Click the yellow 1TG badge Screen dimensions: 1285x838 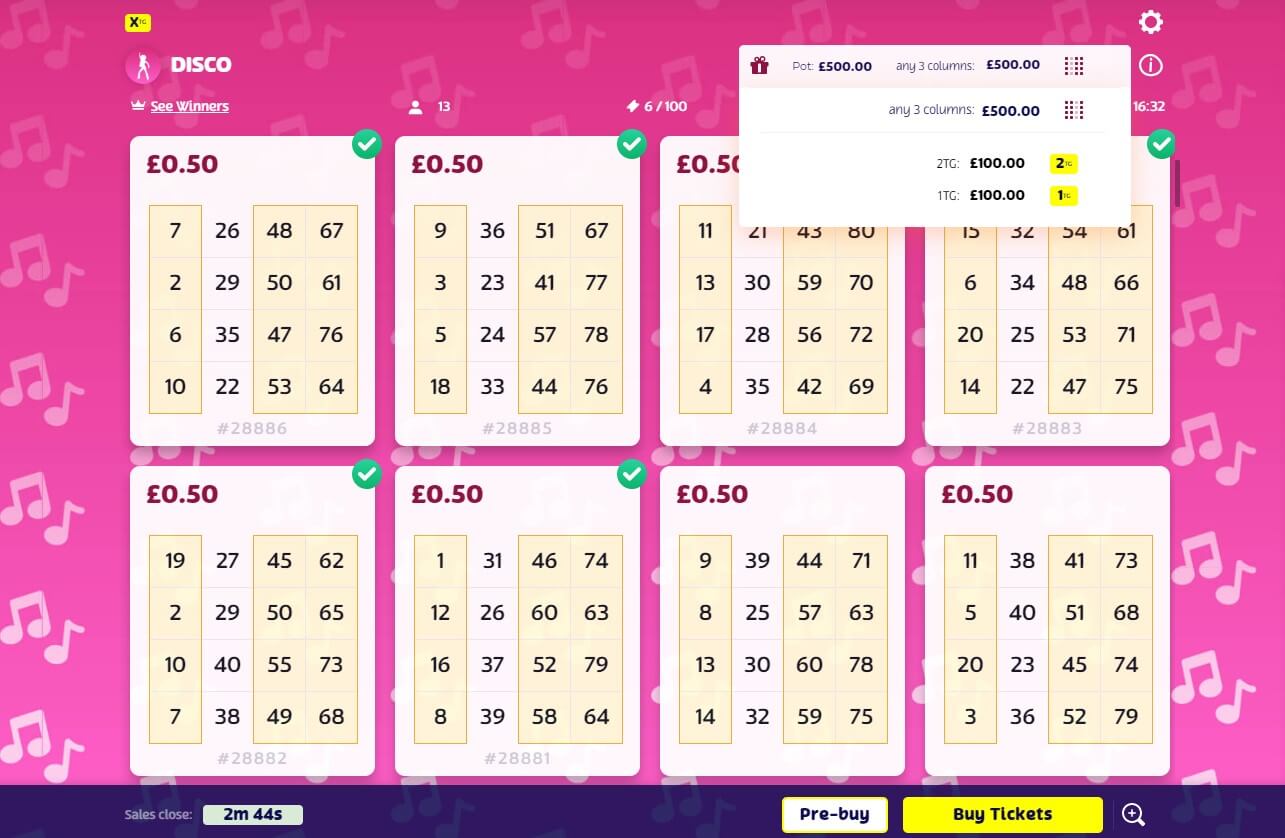(1063, 195)
